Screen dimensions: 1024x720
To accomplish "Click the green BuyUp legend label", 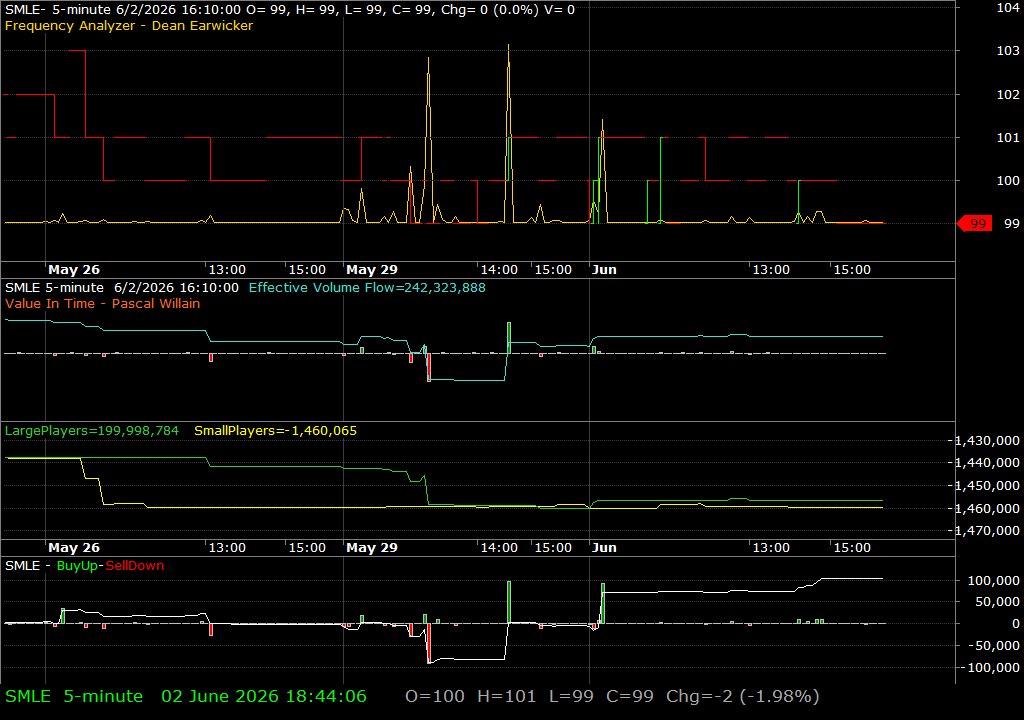I will pyautogui.click(x=77, y=566).
